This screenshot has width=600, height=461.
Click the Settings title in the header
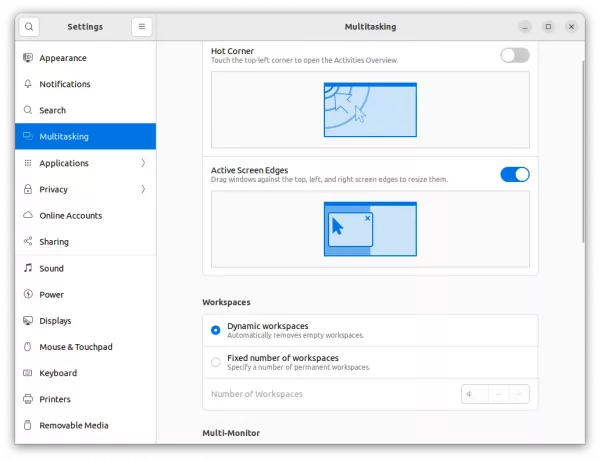coord(85,27)
